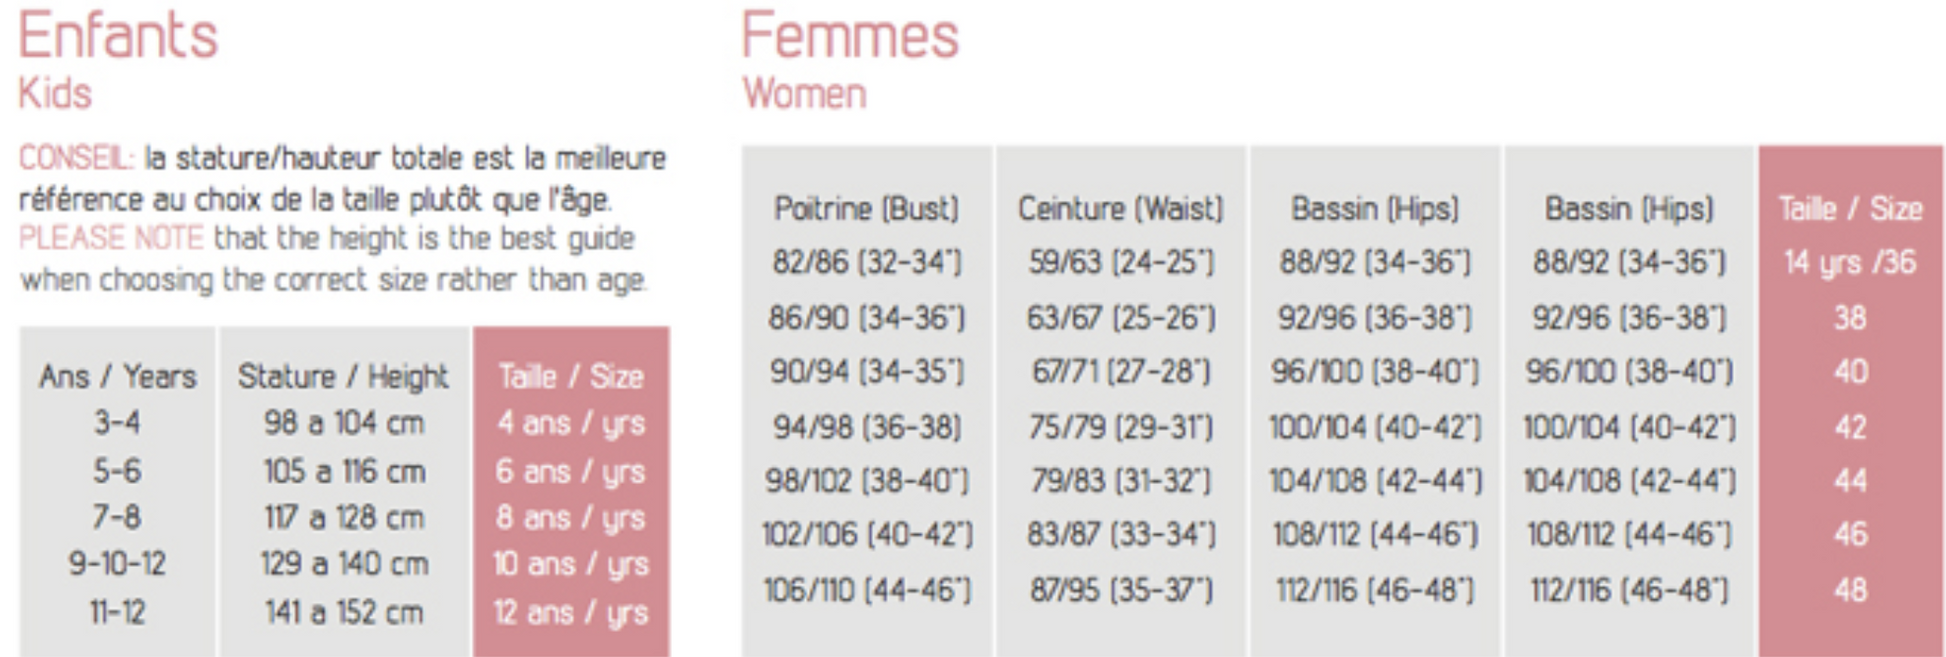Click the "Enfants" section heading
This screenshot has width=1946, height=657.
(118, 36)
